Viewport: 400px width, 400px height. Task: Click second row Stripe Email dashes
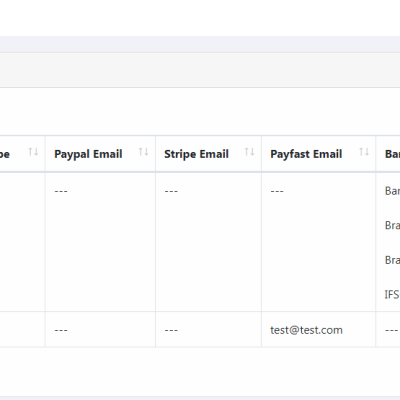click(171, 330)
